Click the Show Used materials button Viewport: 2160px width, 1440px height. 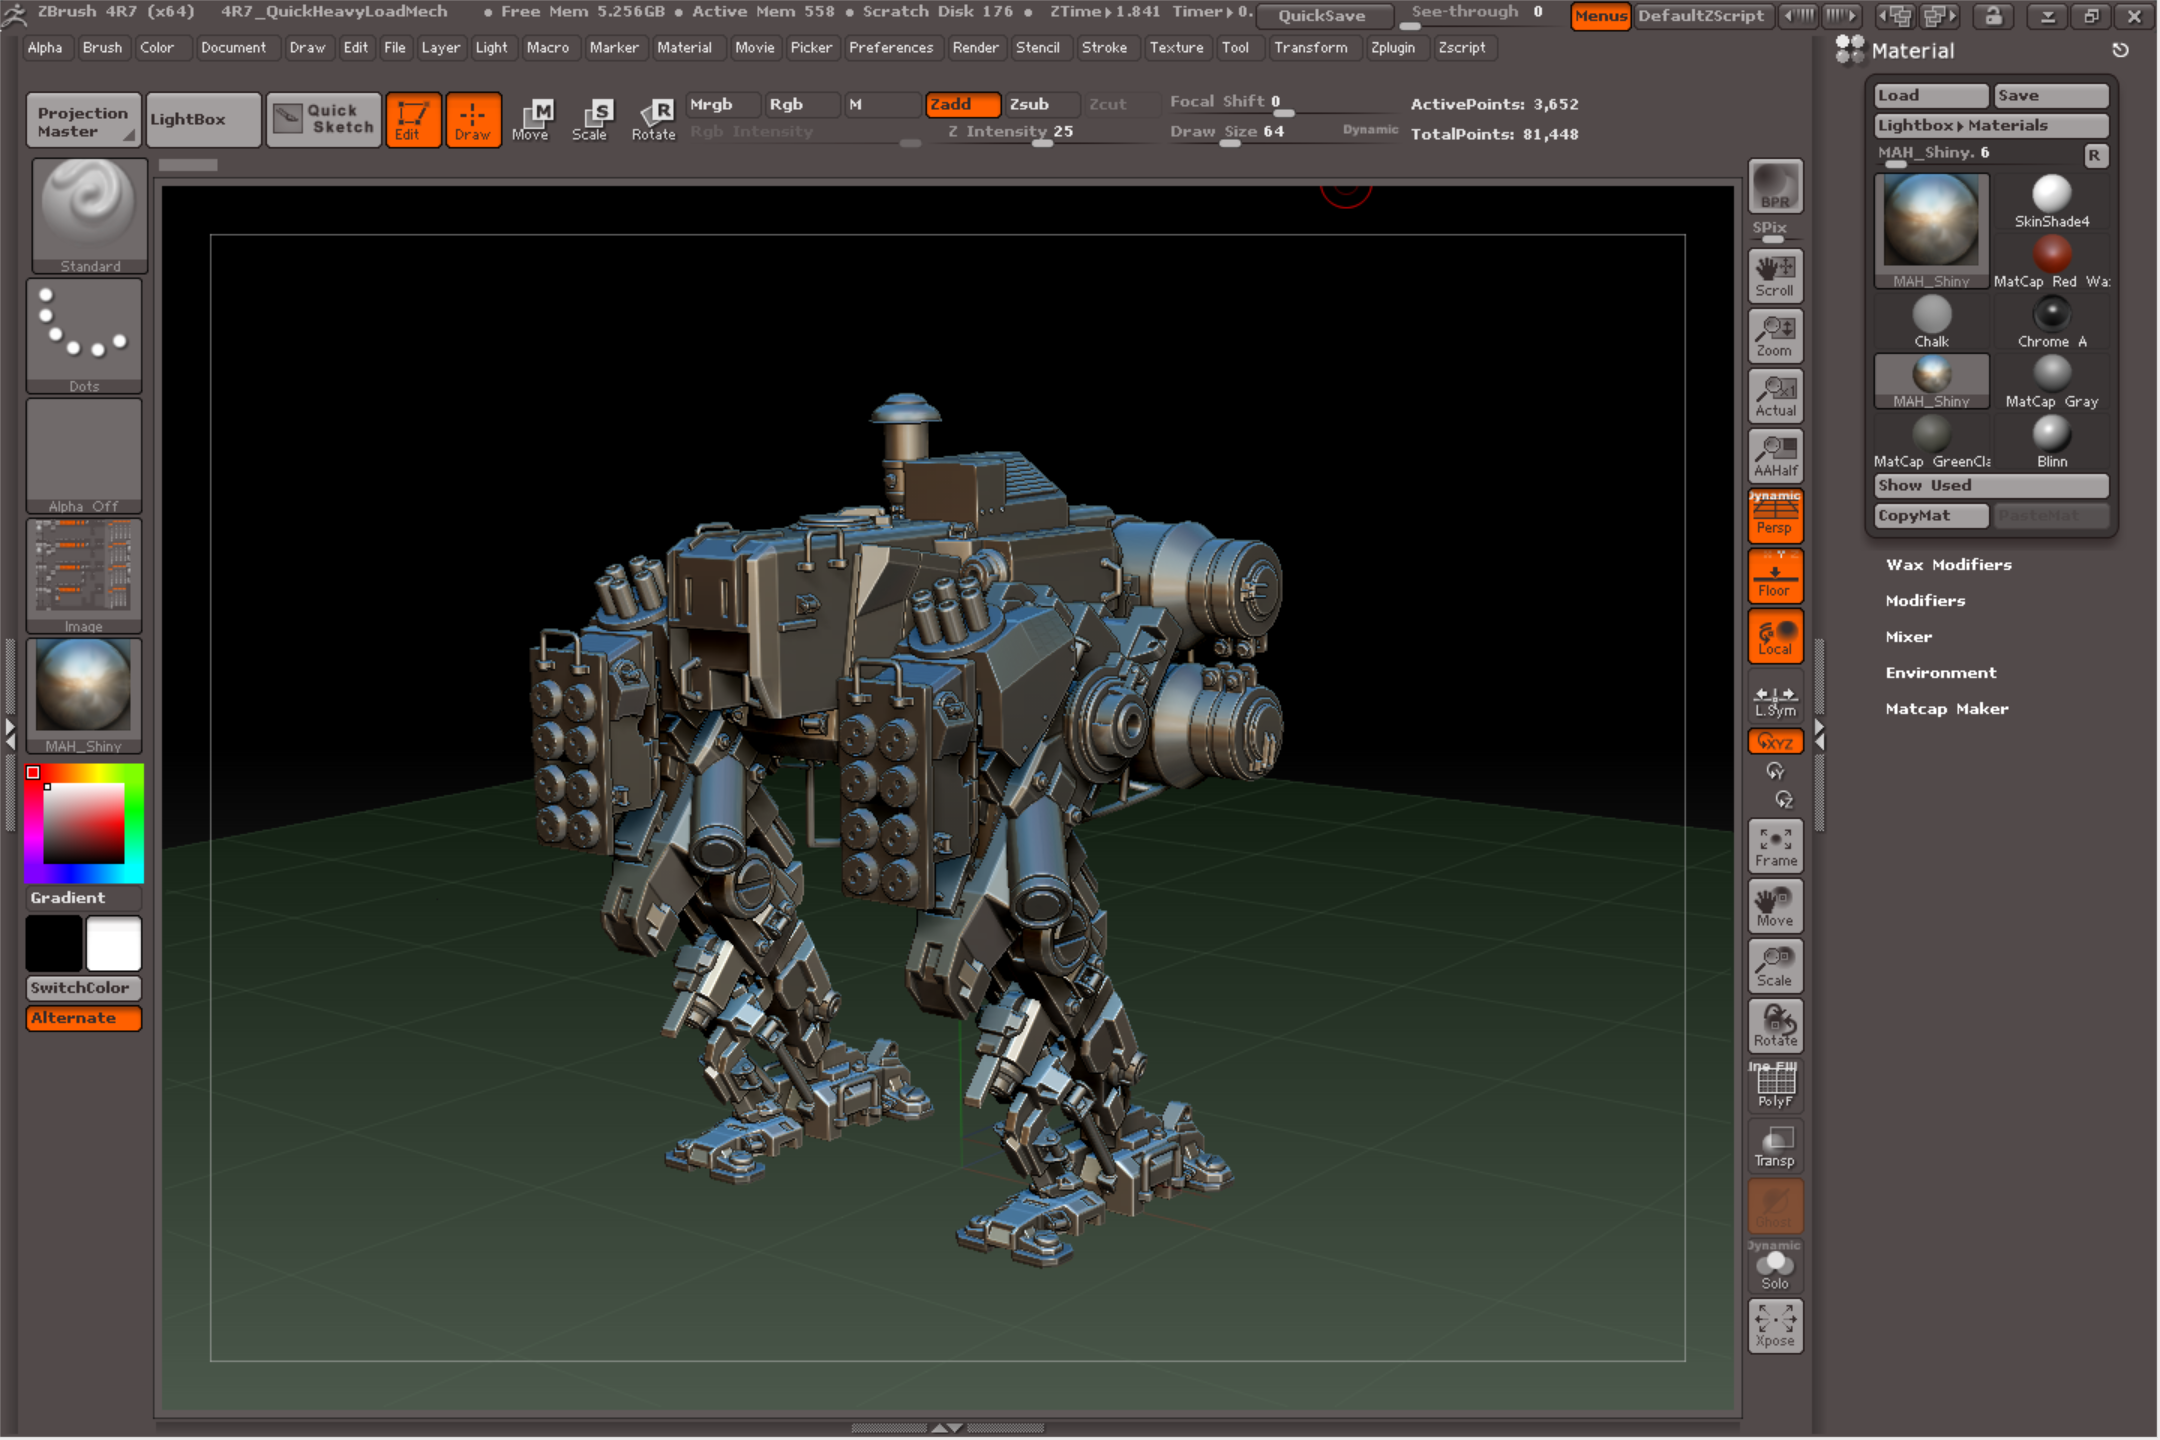pos(1986,487)
